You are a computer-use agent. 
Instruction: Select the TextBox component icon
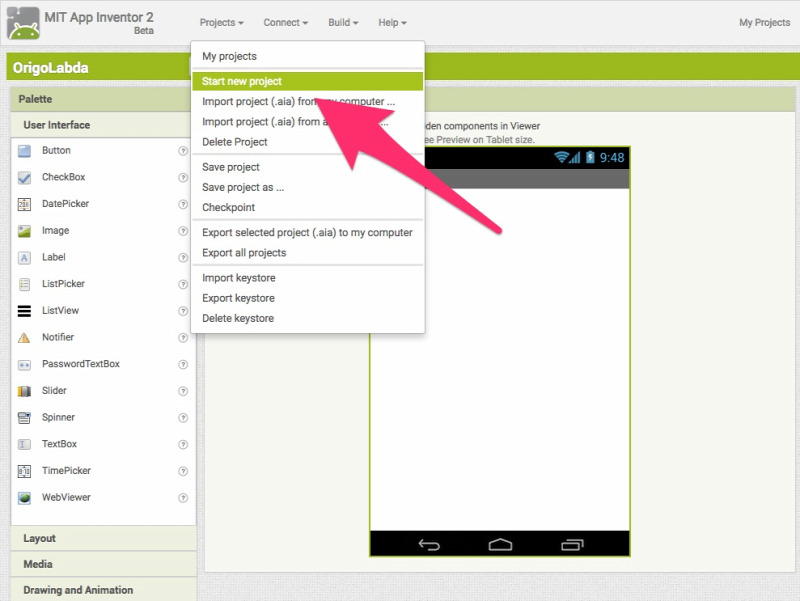tap(24, 444)
